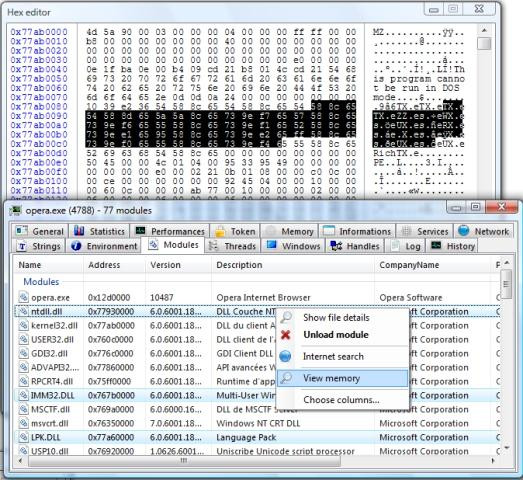Open the Strings tab
The height and width of the screenshot is (480, 523).
click(x=39, y=246)
